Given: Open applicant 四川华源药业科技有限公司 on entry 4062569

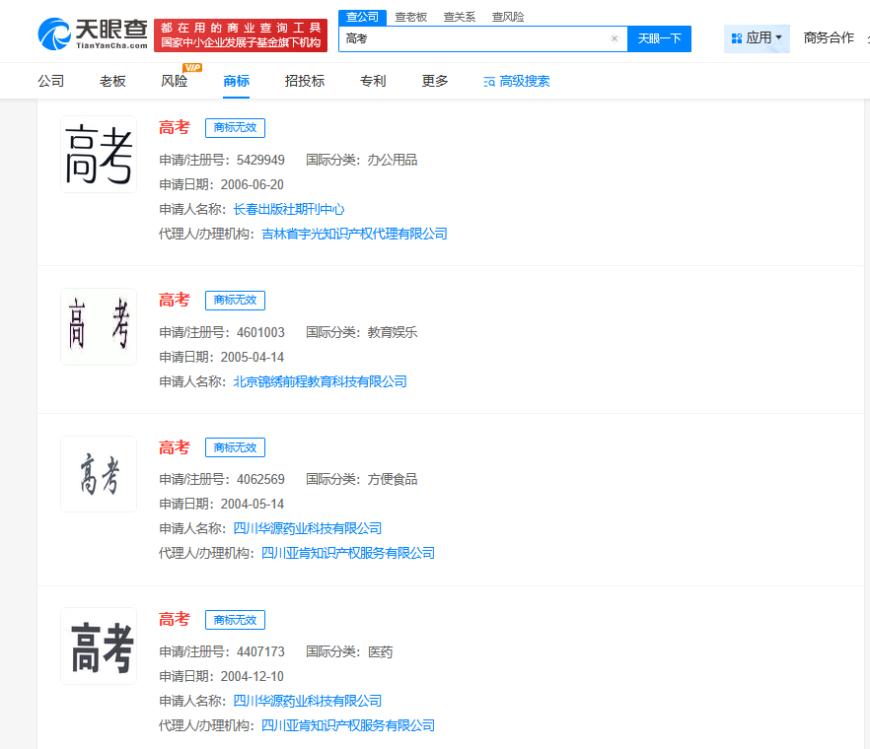Looking at the screenshot, I should pos(307,528).
